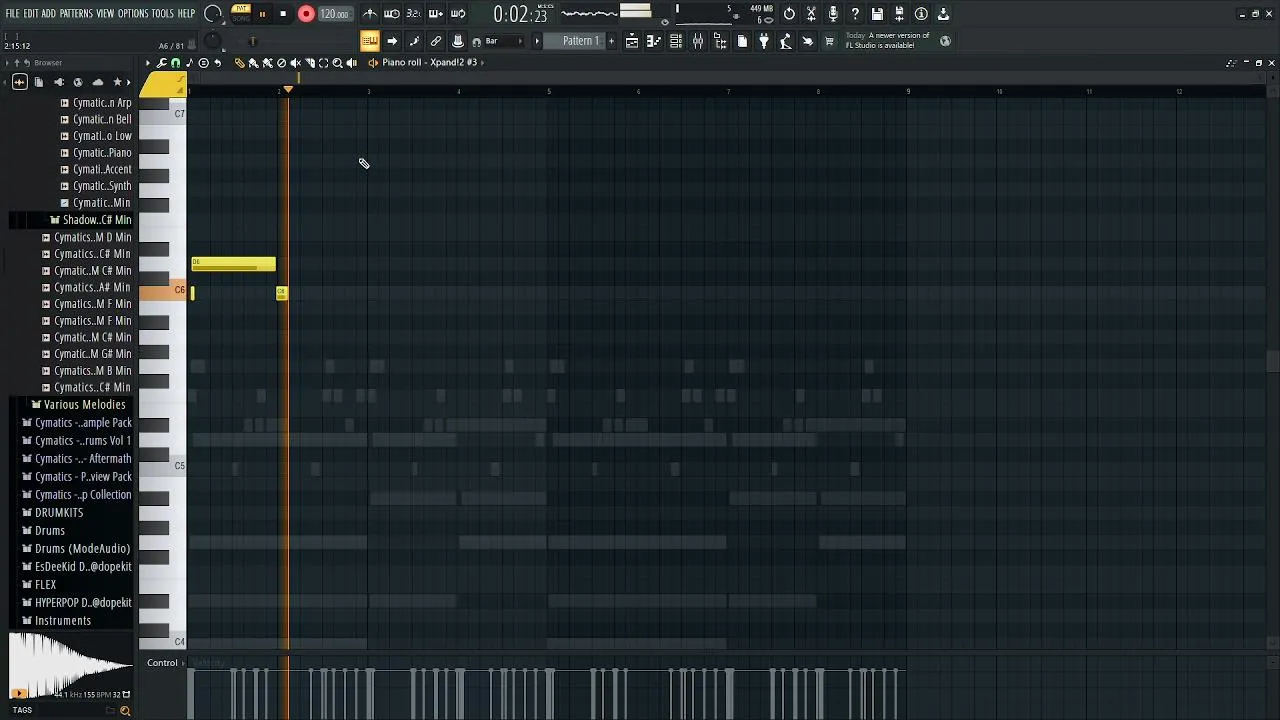Click the record button

(x=306, y=14)
